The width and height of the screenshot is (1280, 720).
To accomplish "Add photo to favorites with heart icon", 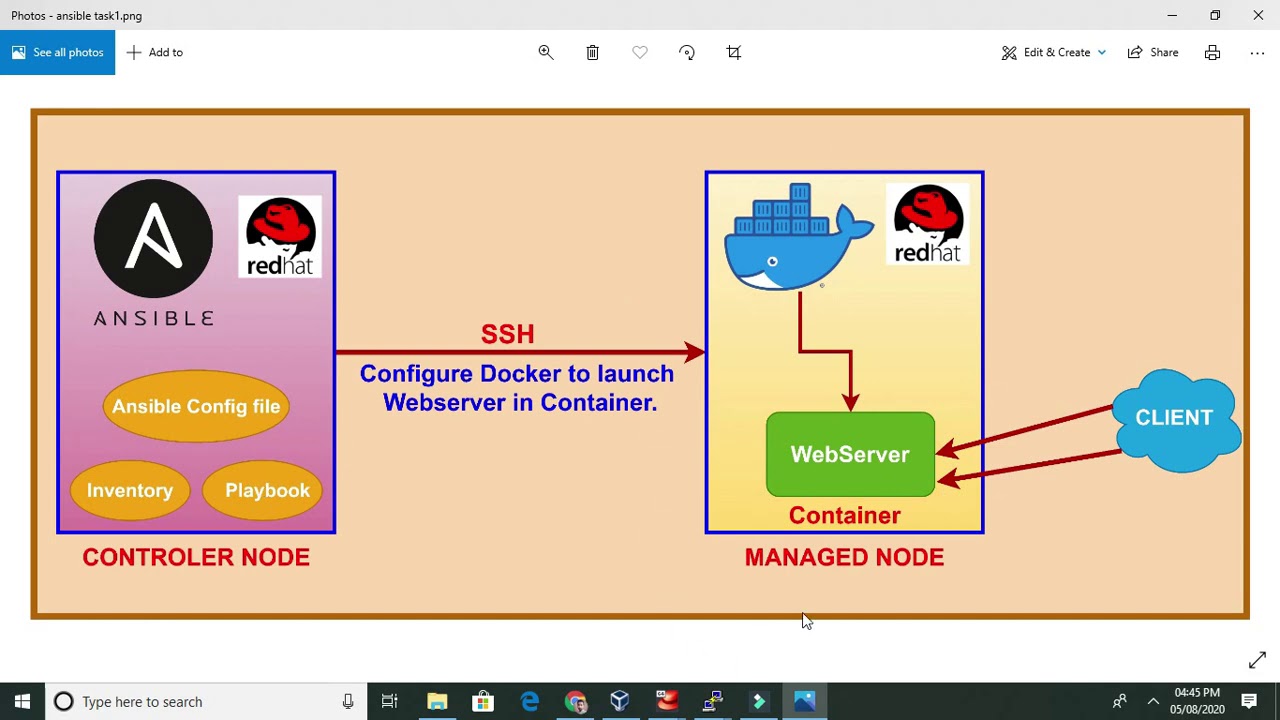I will tap(640, 52).
